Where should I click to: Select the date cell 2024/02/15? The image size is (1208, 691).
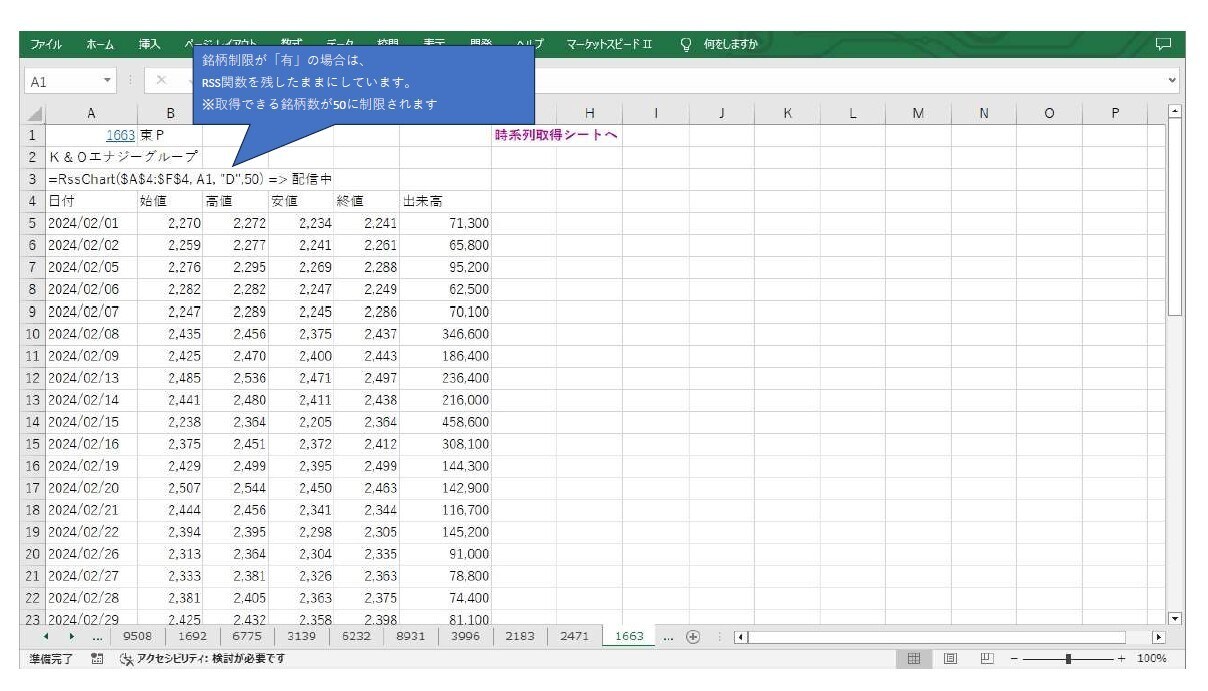click(91, 422)
